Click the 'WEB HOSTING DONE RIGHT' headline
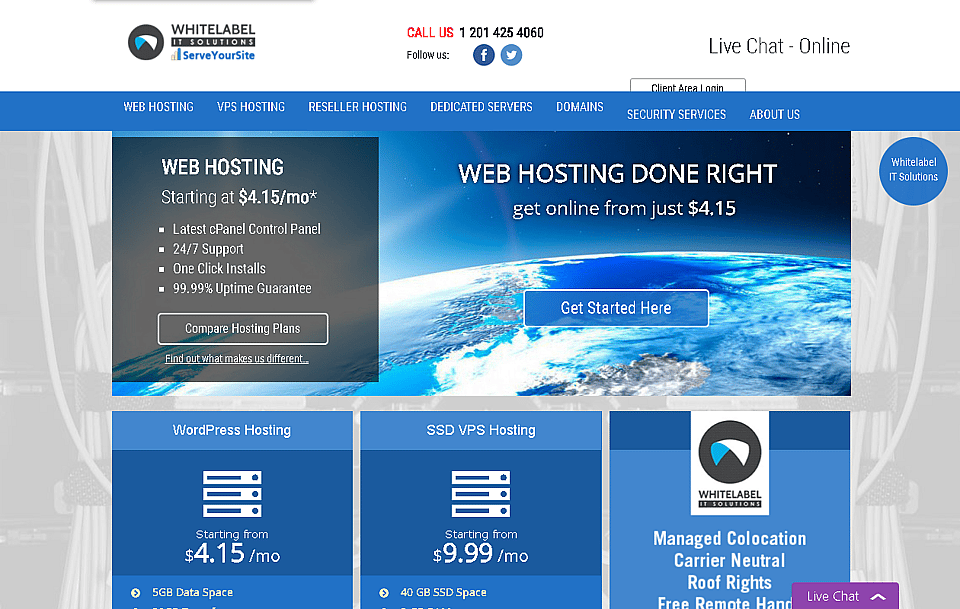The height and width of the screenshot is (609, 960). pos(618,174)
